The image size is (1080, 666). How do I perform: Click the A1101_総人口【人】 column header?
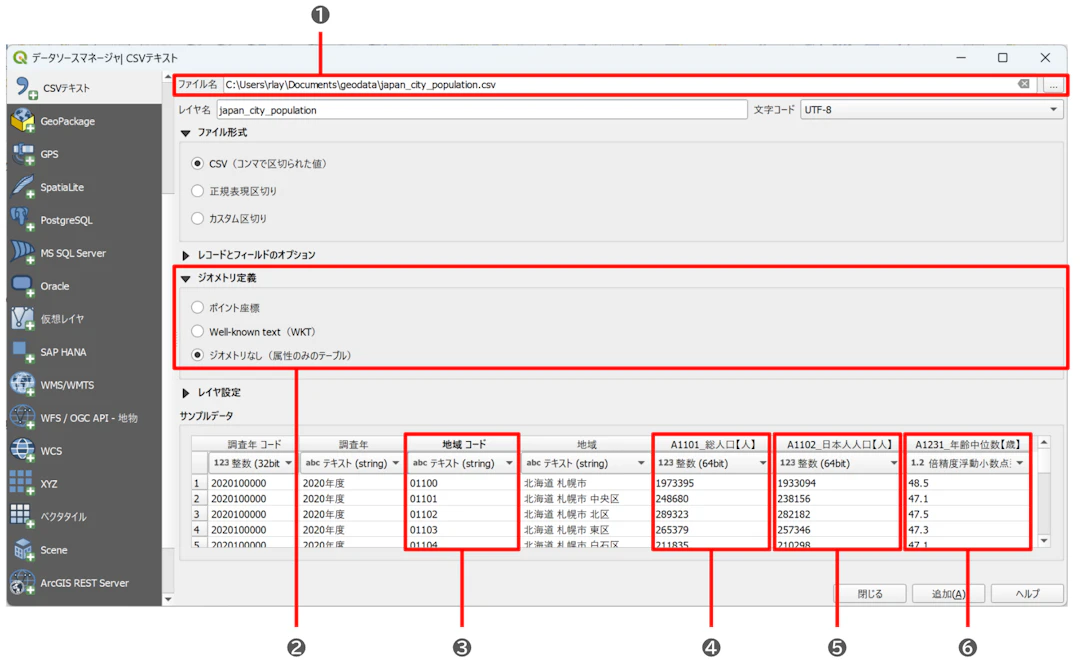tap(711, 444)
